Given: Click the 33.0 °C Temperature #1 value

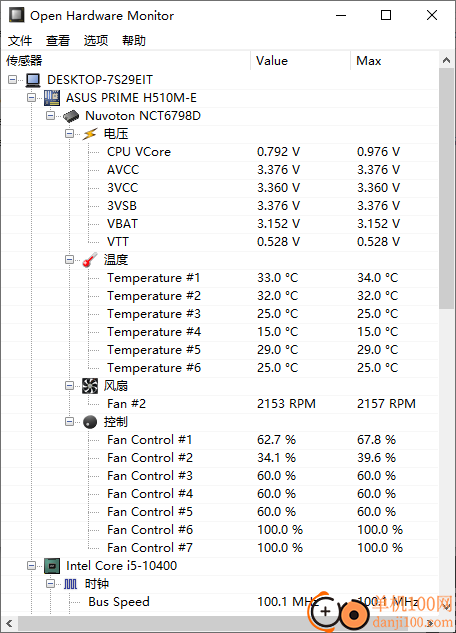Looking at the screenshot, I should pos(278,278).
